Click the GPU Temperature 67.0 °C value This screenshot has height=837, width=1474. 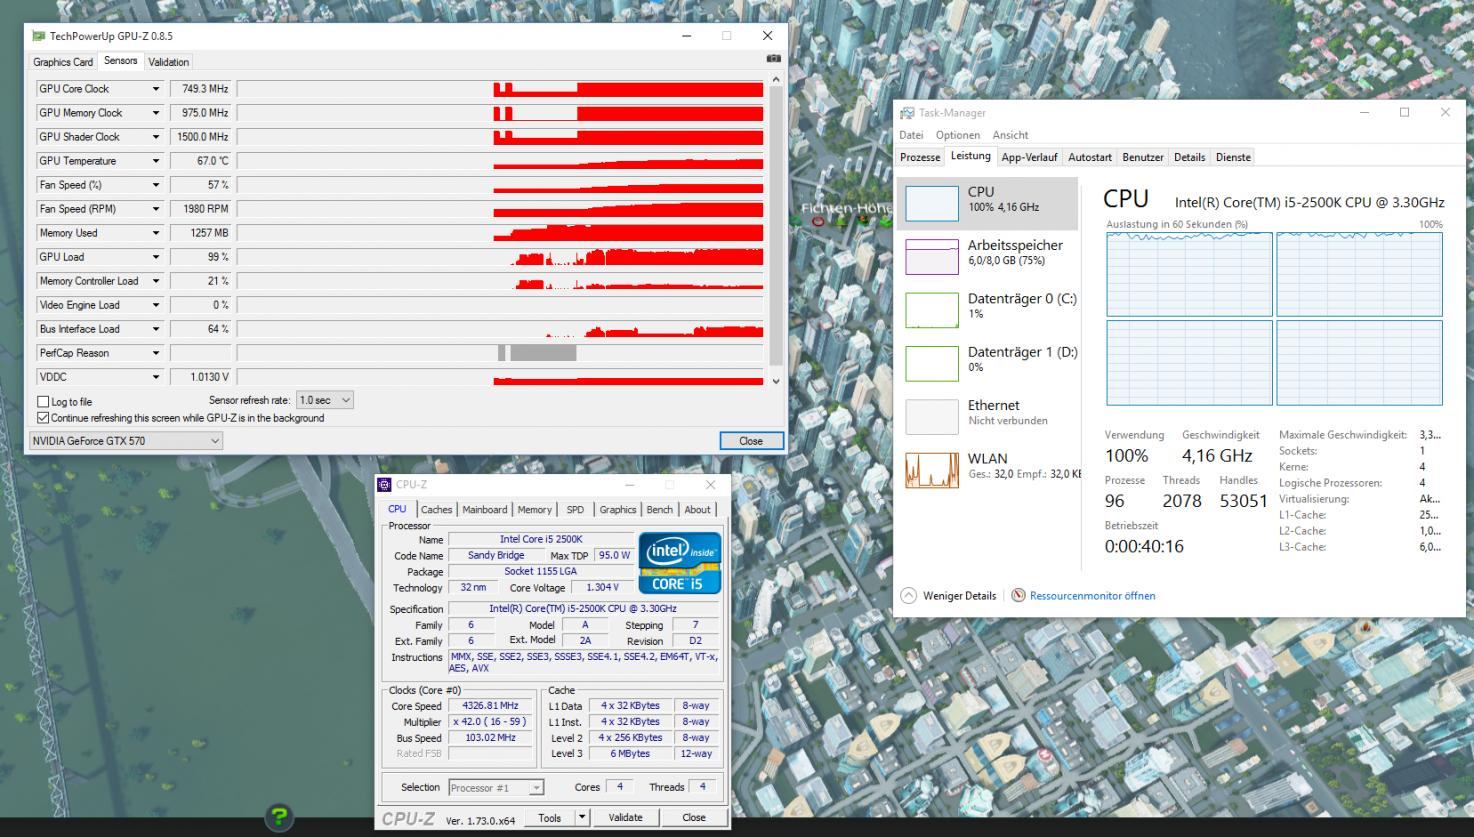[200, 161]
